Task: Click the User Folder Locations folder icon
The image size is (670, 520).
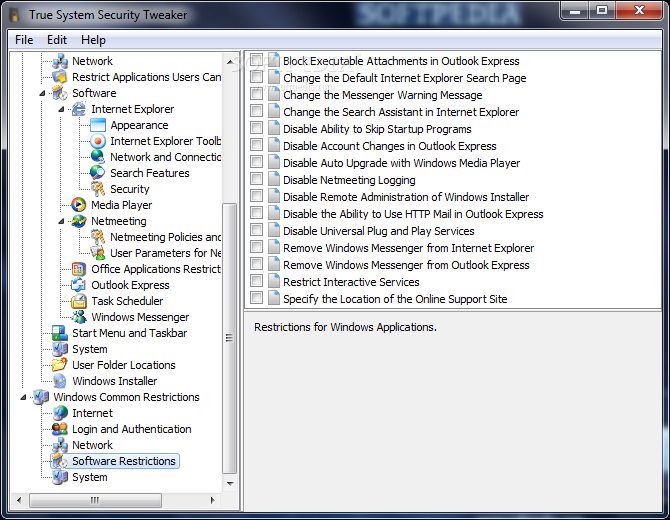Action: [x=60, y=365]
